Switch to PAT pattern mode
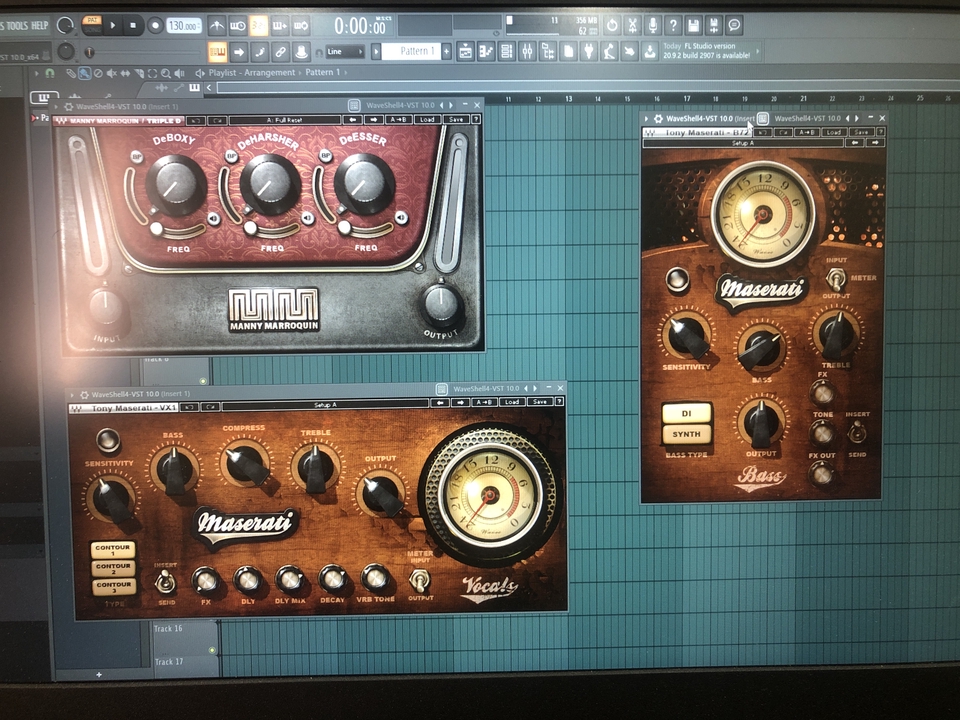960x720 pixels. (x=92, y=21)
